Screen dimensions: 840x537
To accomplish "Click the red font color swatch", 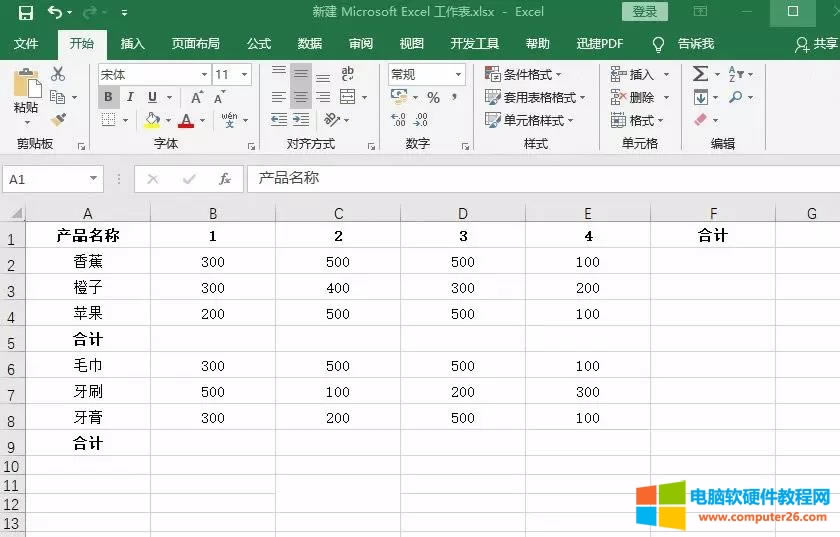I will click(185, 120).
